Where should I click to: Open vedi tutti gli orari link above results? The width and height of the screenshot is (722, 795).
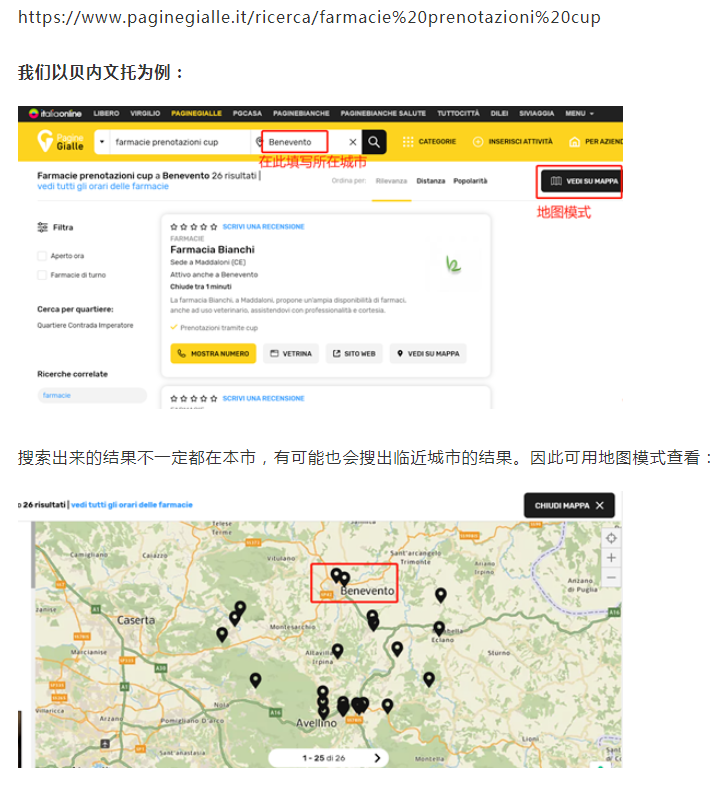point(103,186)
